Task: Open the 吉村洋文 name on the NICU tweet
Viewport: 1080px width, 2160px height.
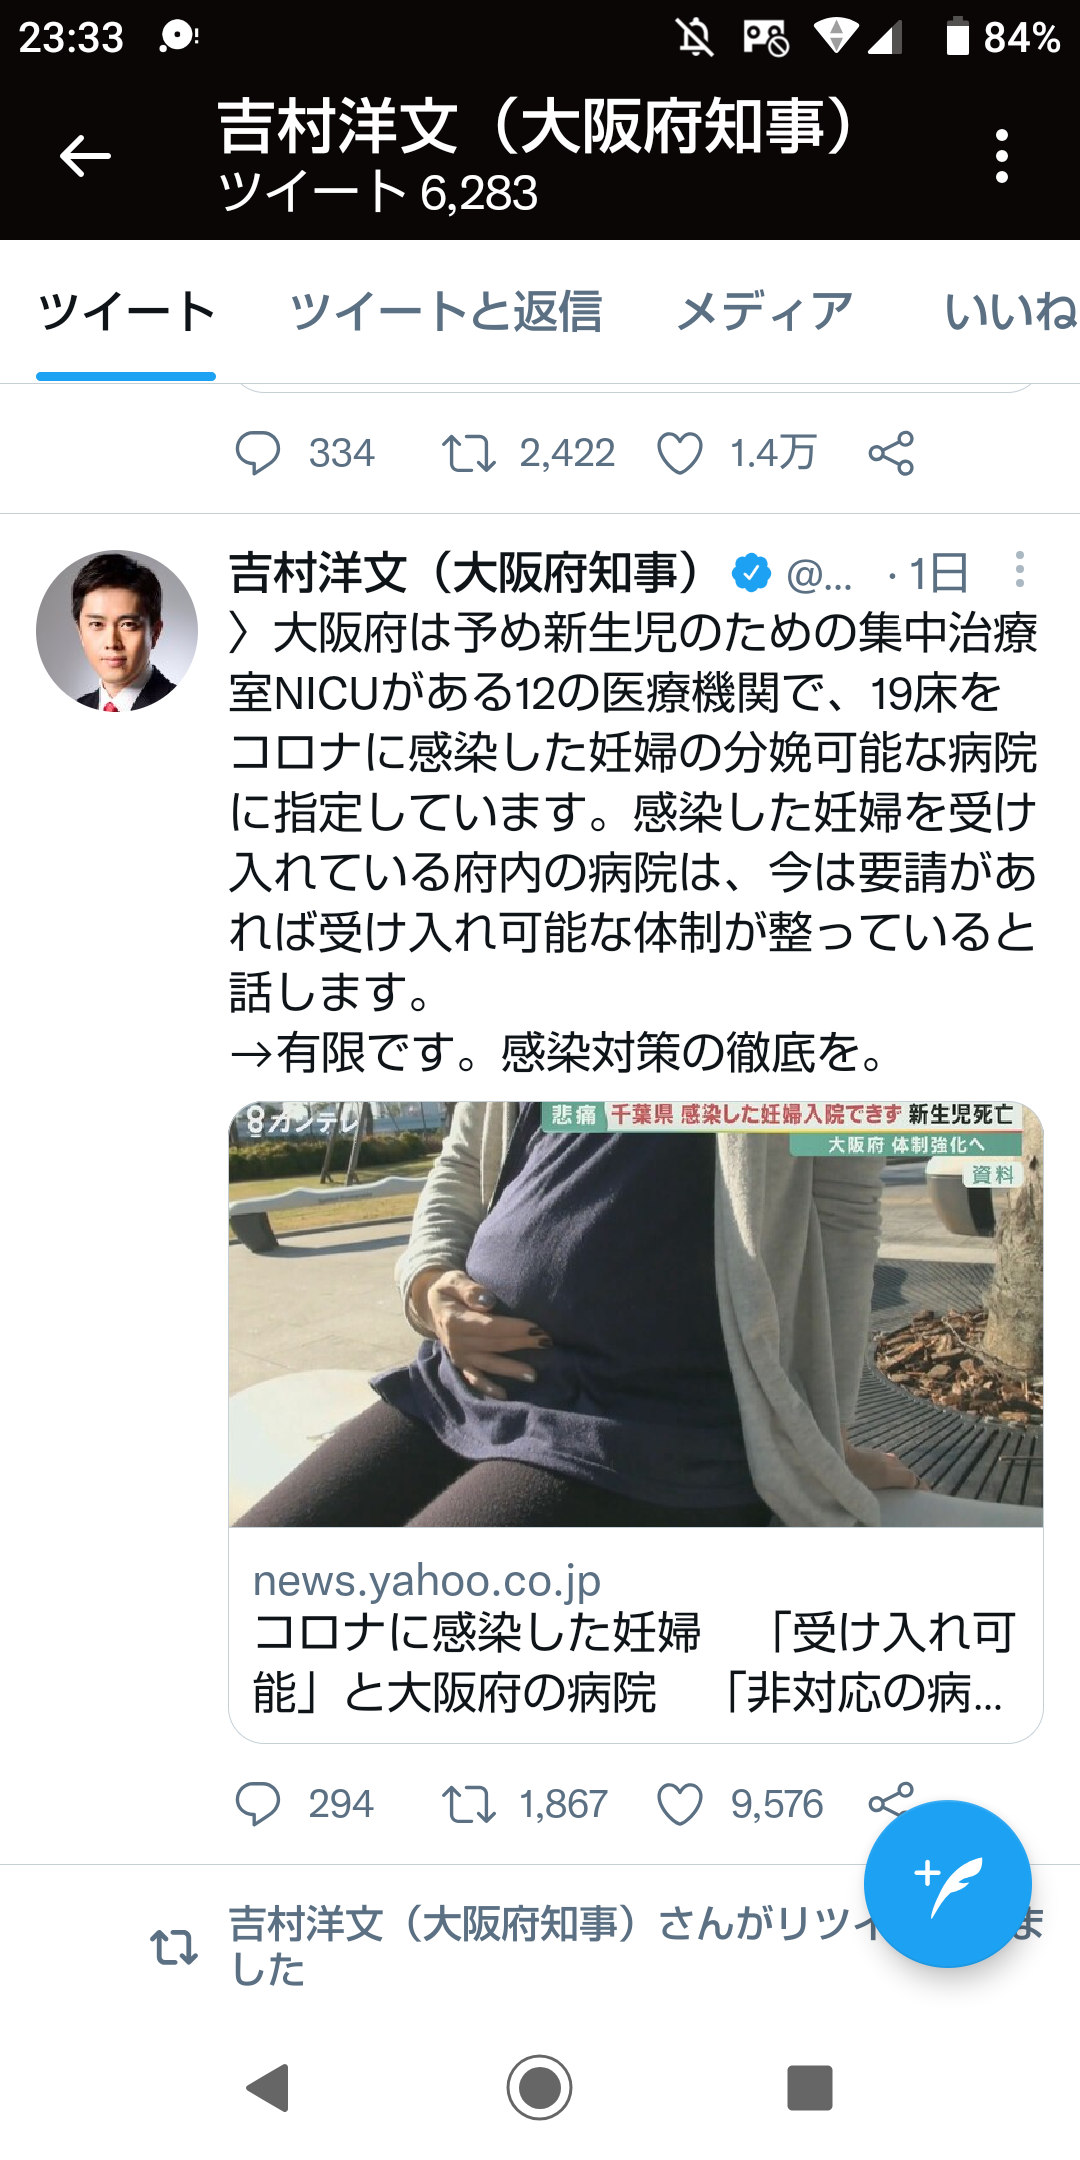Action: pyautogui.click(x=464, y=573)
